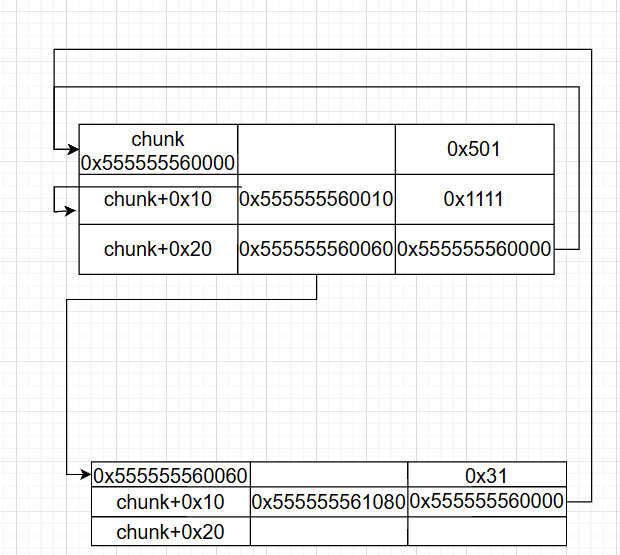Click 0x555555560060 cell in top table's third row

tap(316, 249)
